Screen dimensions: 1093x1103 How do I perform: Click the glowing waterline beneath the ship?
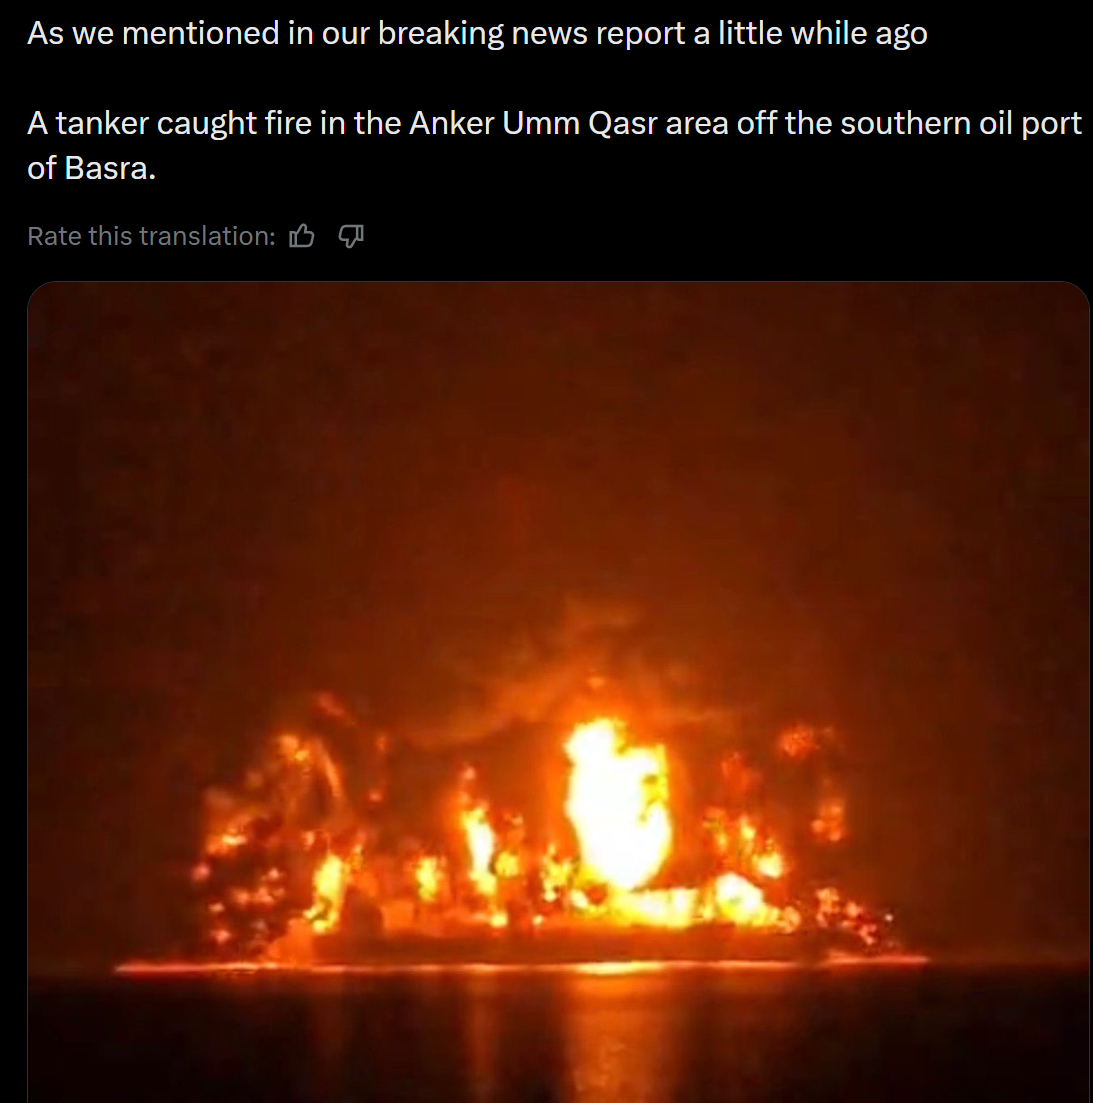[x=520, y=965]
